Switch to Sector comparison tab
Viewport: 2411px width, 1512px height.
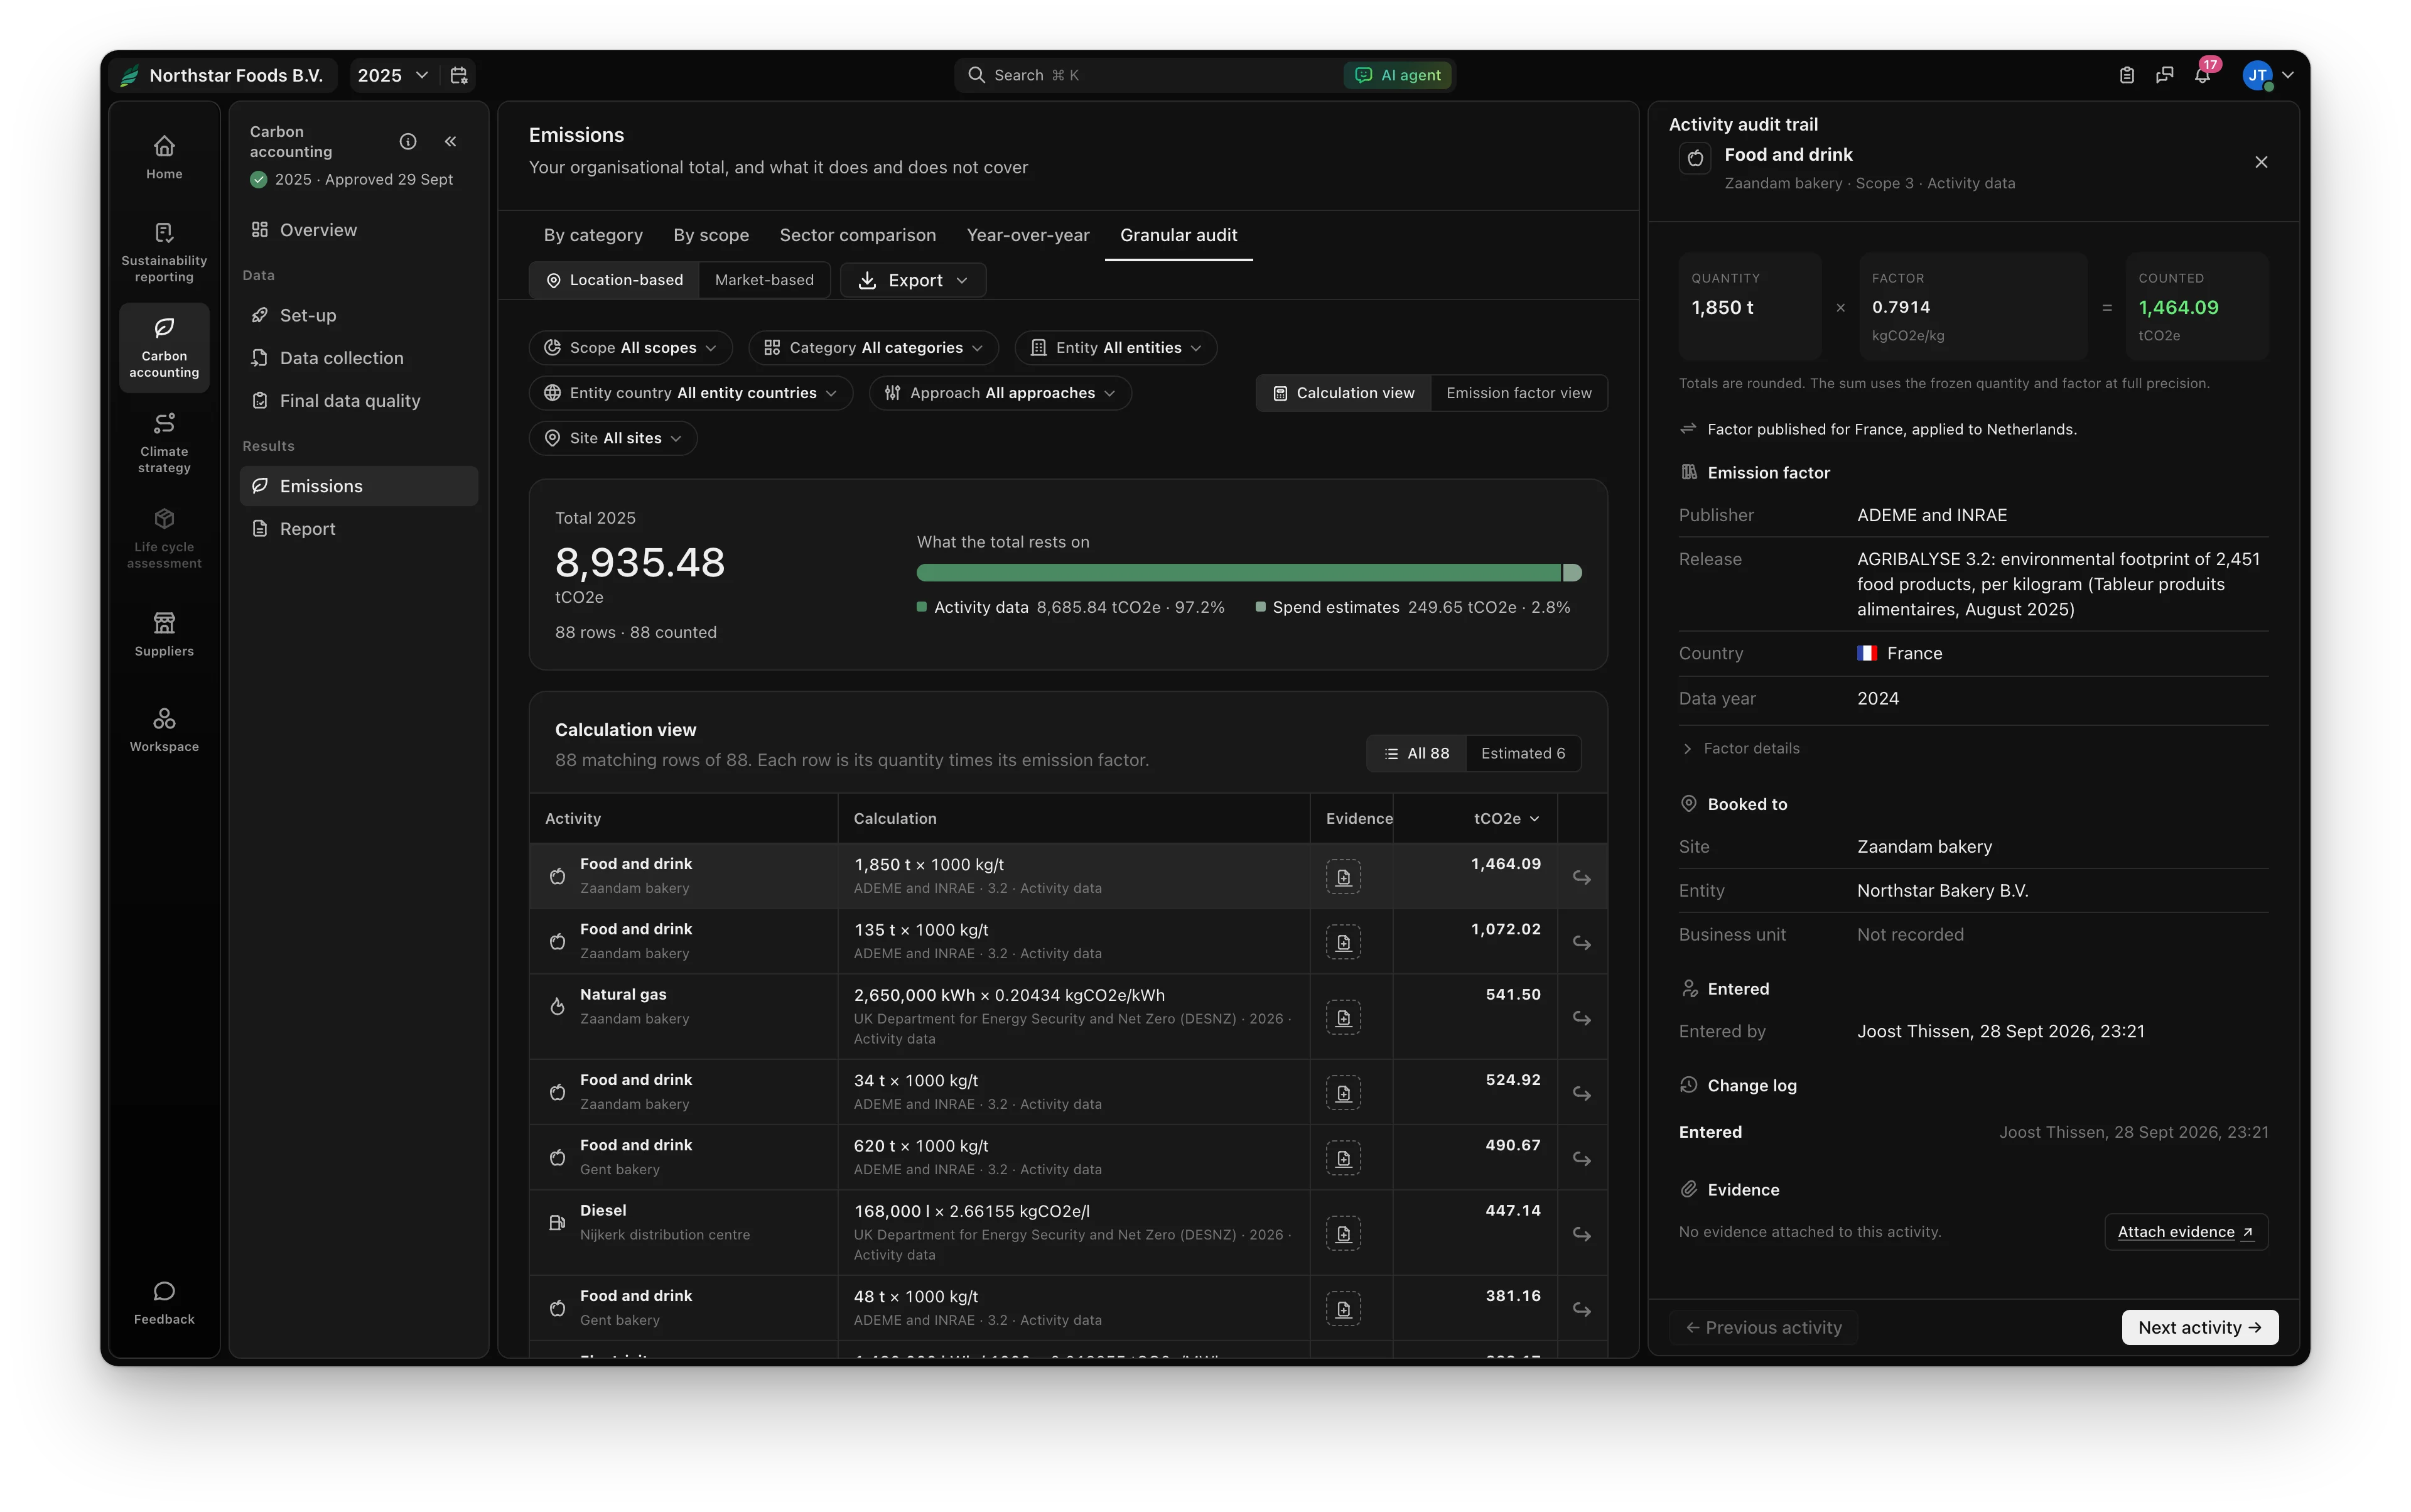(857, 235)
